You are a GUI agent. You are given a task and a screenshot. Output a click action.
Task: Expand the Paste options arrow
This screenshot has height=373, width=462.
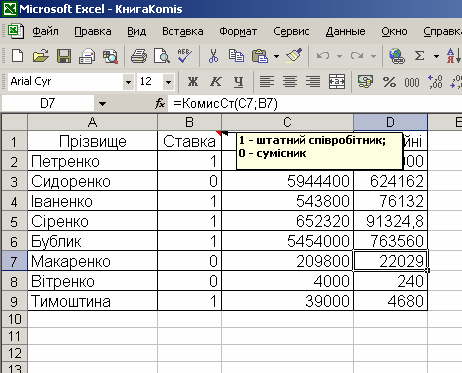[x=276, y=56]
